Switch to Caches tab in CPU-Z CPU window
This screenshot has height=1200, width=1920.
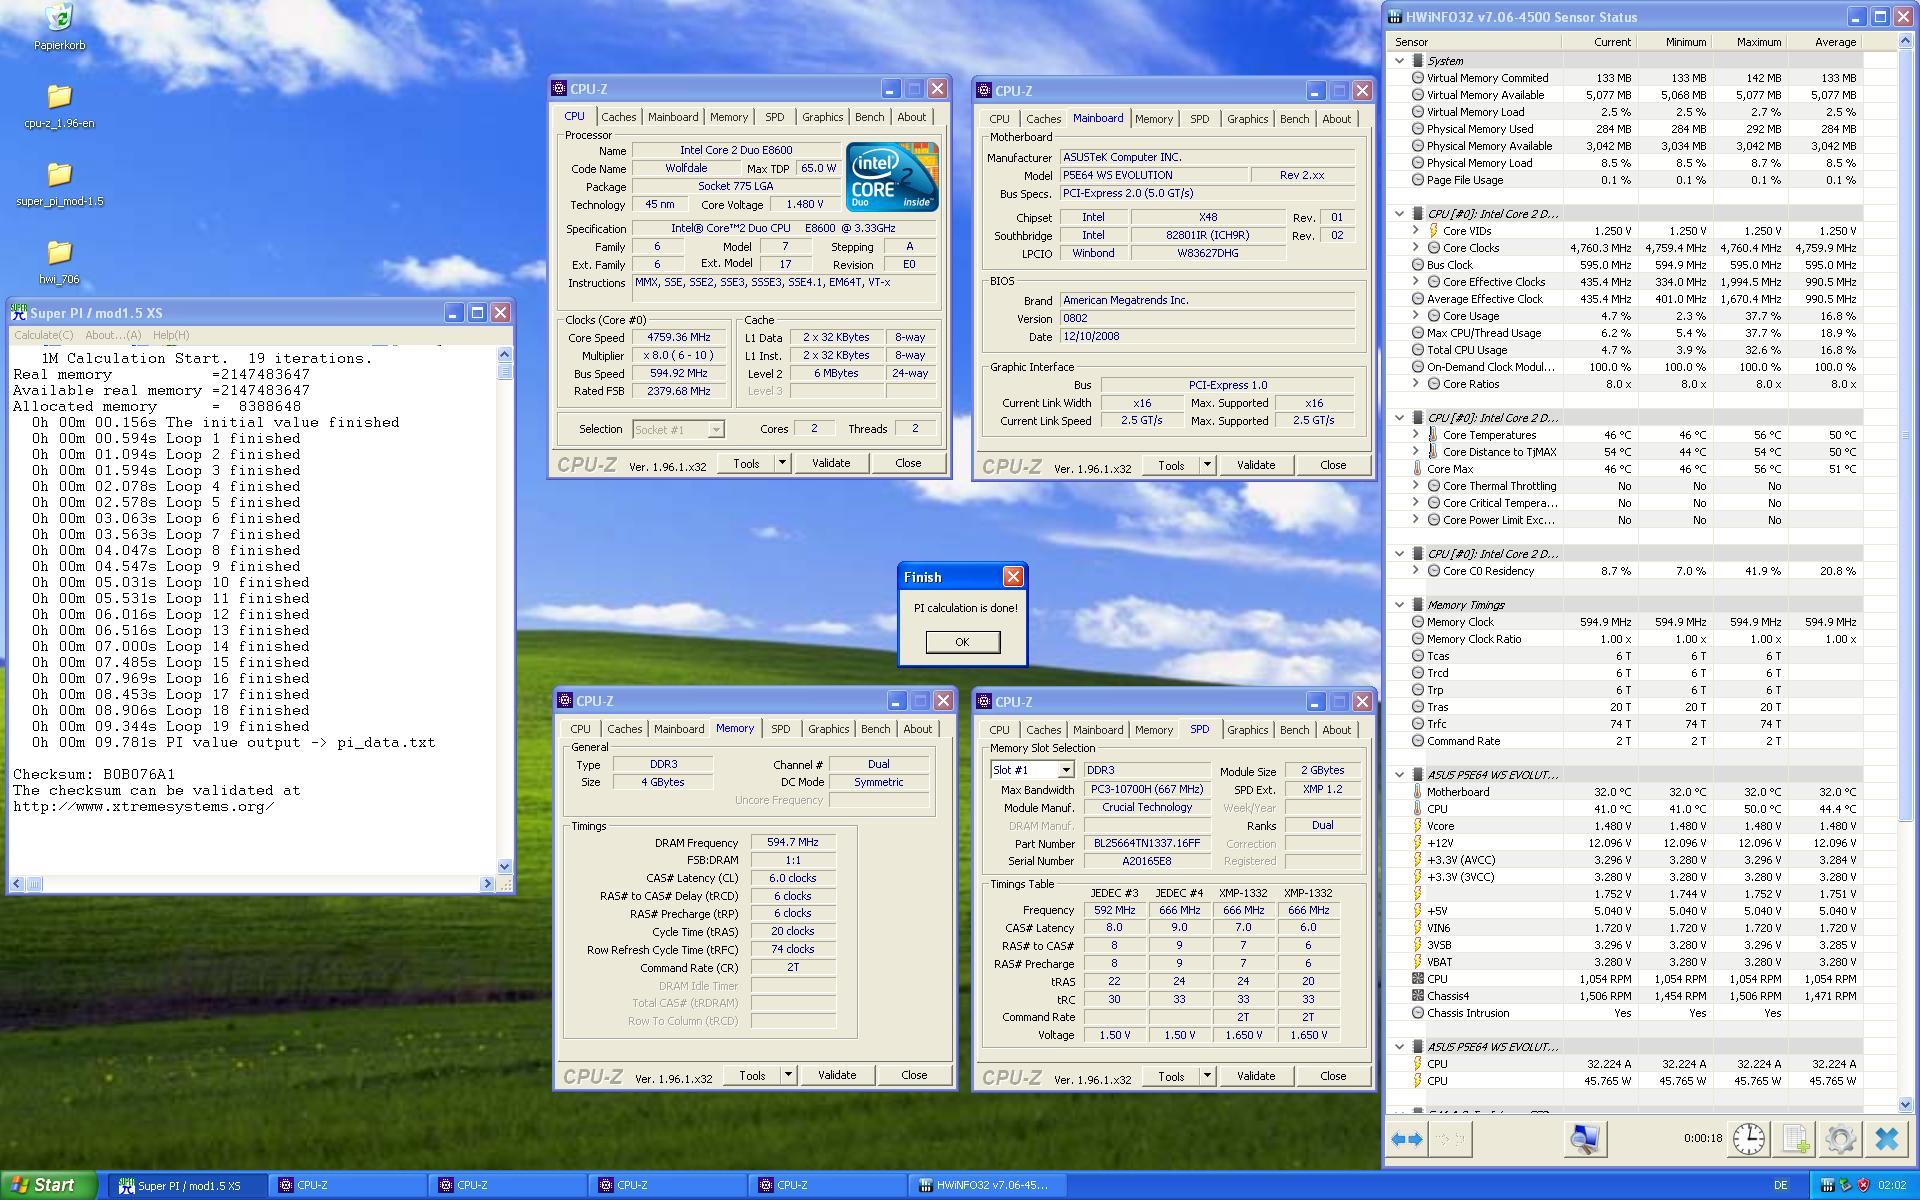coord(619,117)
